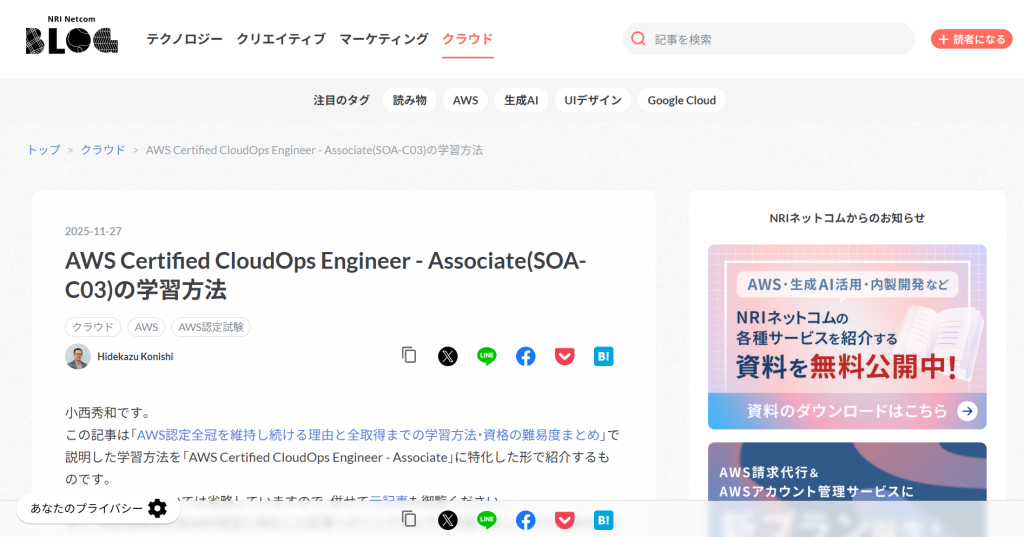Save to Pocket icon beside author row
This screenshot has height=537, width=1024.
pos(565,356)
